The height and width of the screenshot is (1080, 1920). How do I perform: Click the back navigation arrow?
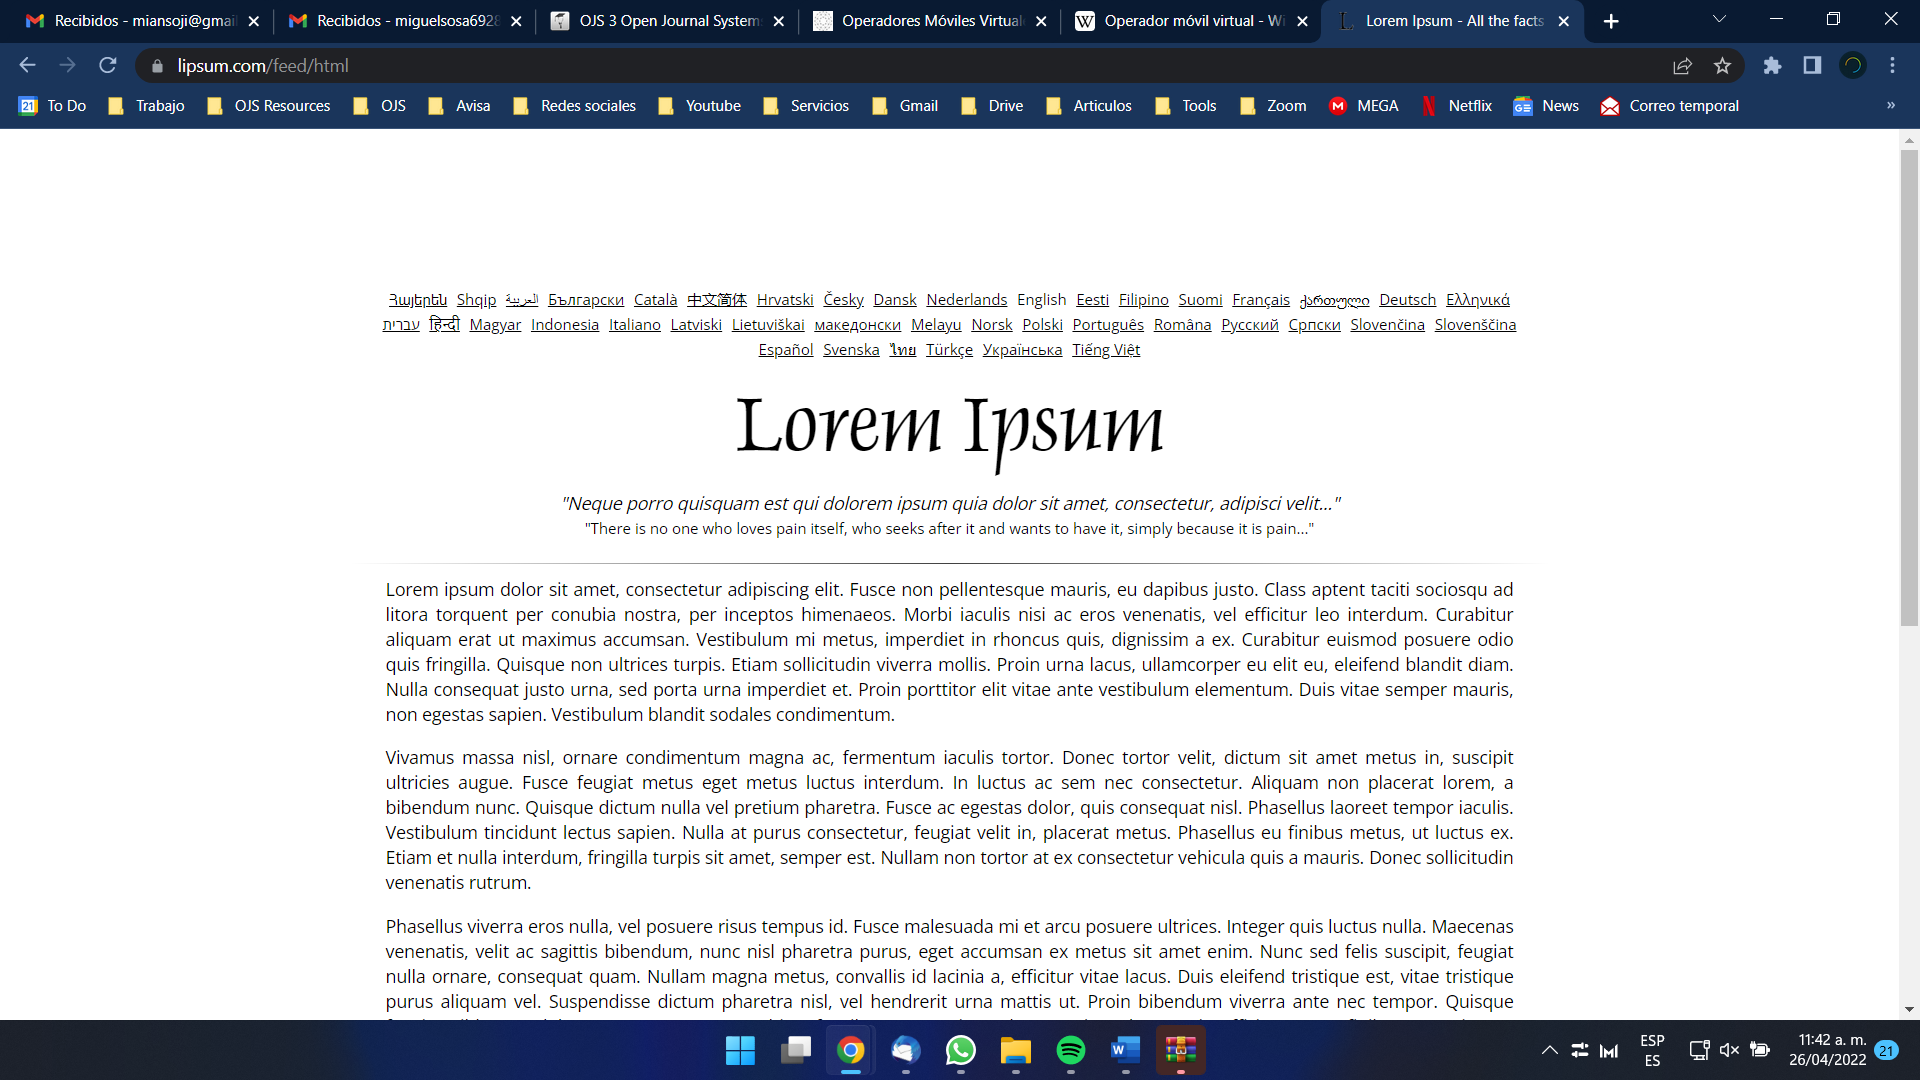point(27,65)
